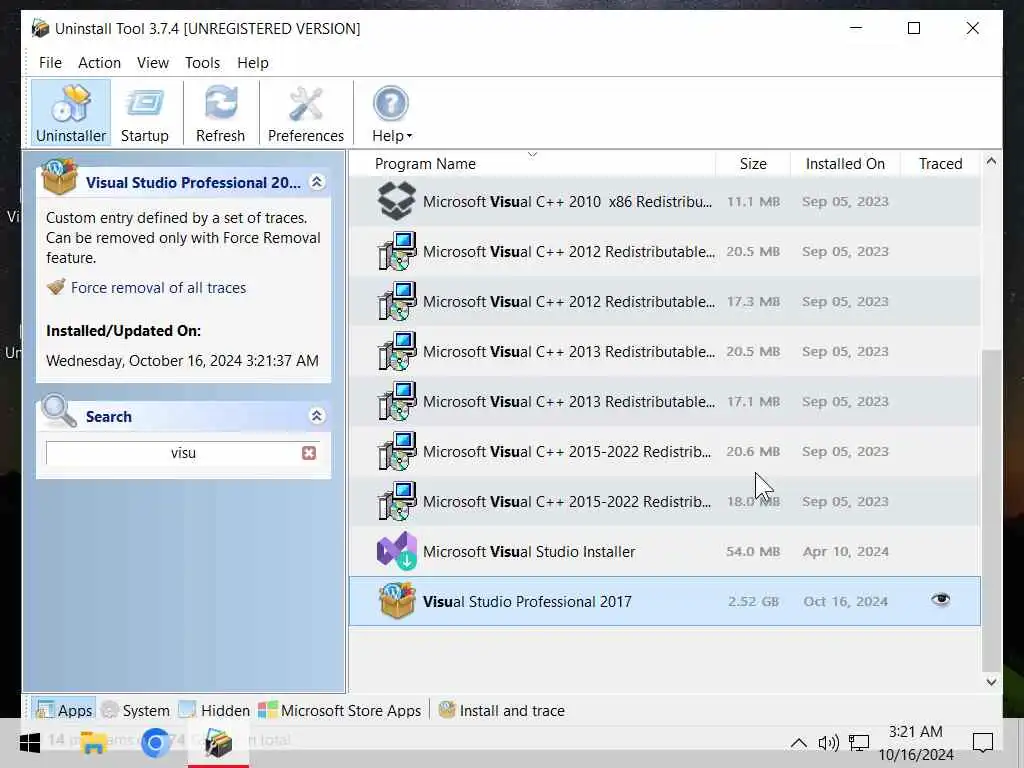Screen dimensions: 1024x768
Task: Switch to the Startup manager
Action: tap(144, 112)
